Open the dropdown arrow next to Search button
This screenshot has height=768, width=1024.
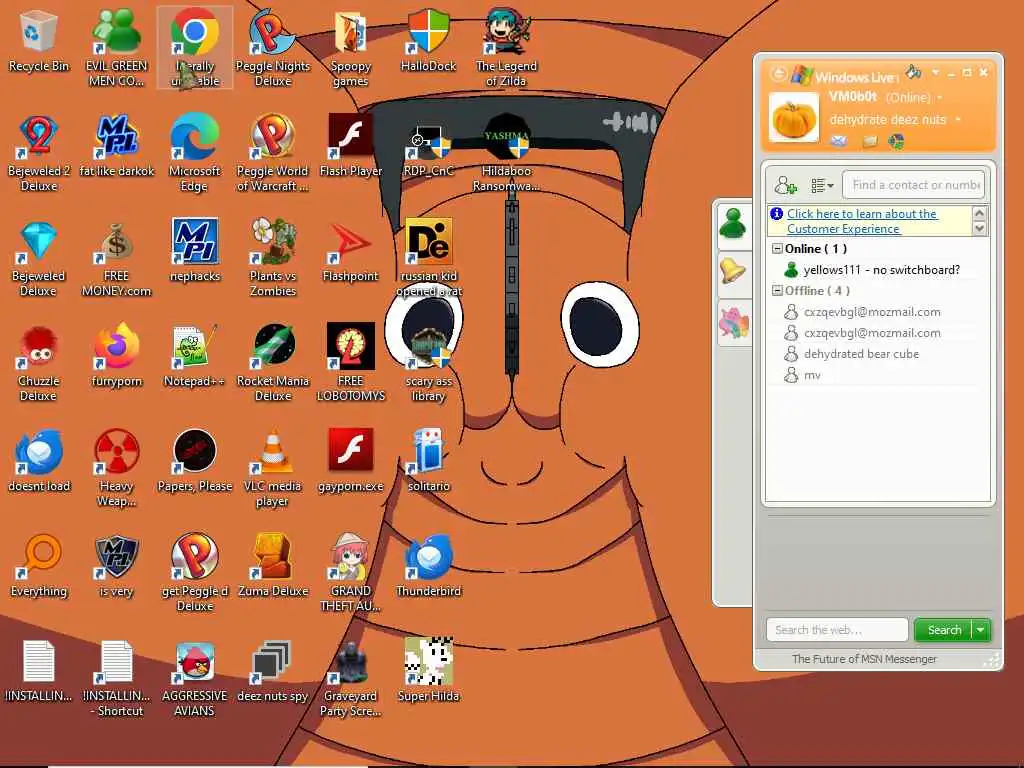click(981, 630)
